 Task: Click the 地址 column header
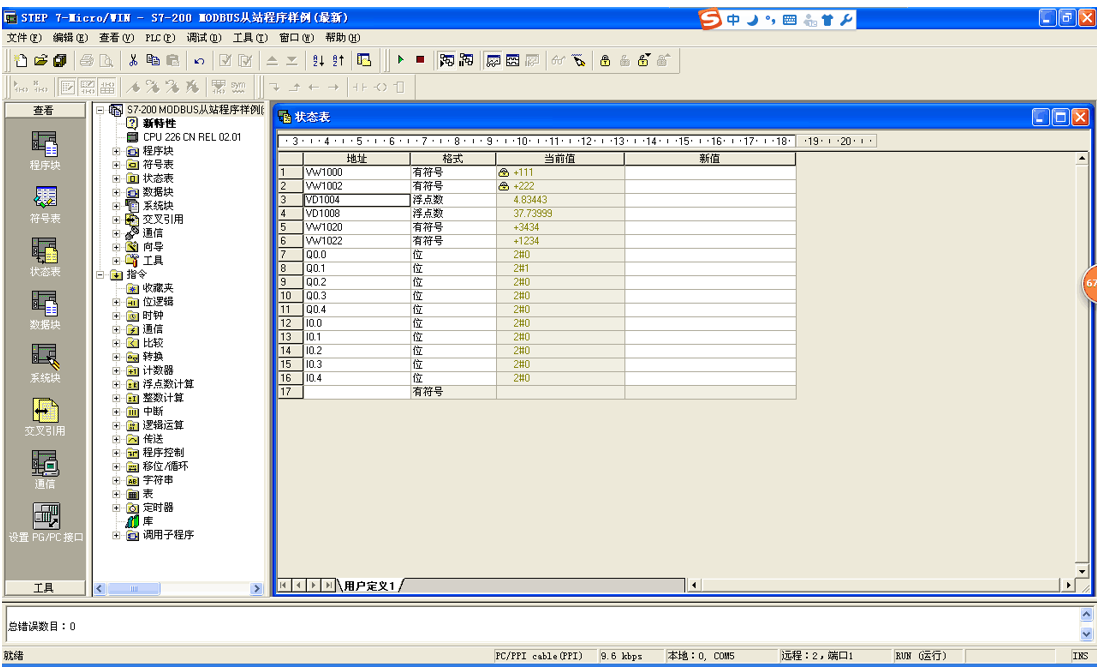point(356,159)
